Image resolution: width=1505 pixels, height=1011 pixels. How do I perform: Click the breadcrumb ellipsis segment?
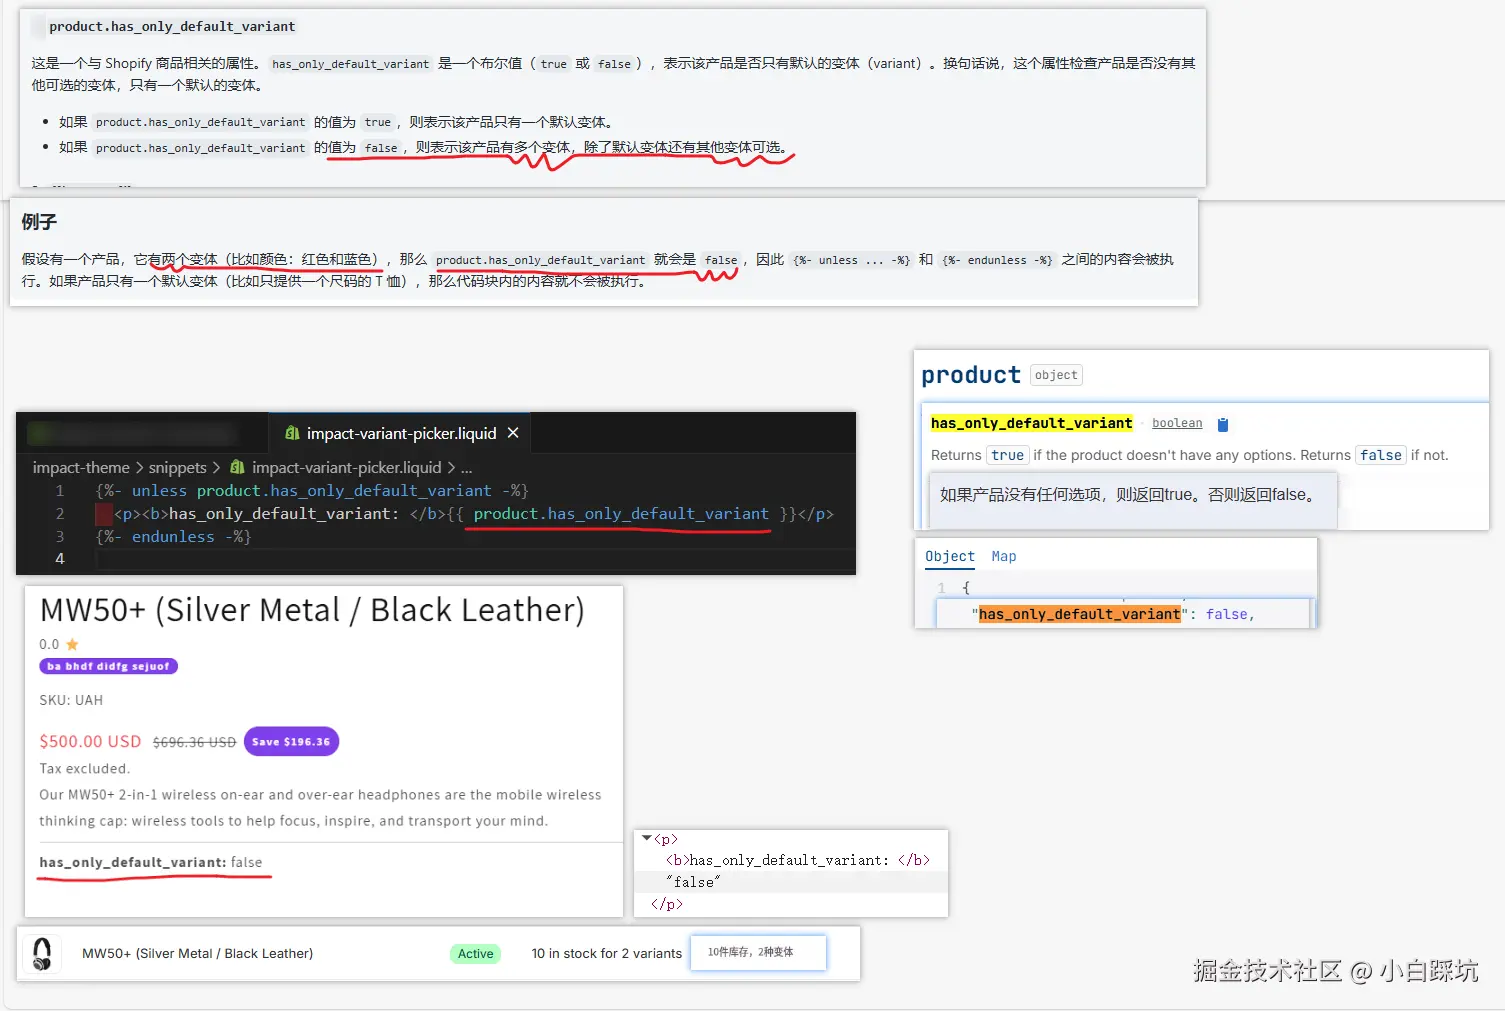[x=466, y=467]
